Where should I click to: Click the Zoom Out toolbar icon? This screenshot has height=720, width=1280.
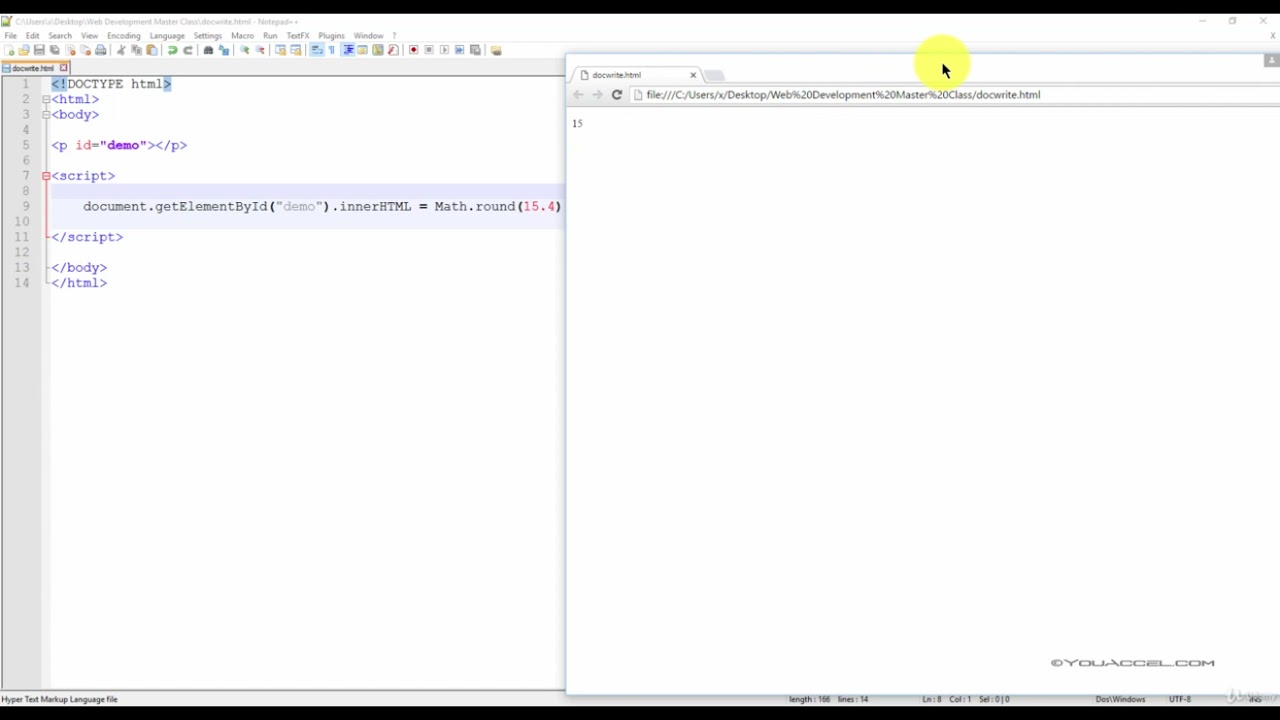point(260,50)
